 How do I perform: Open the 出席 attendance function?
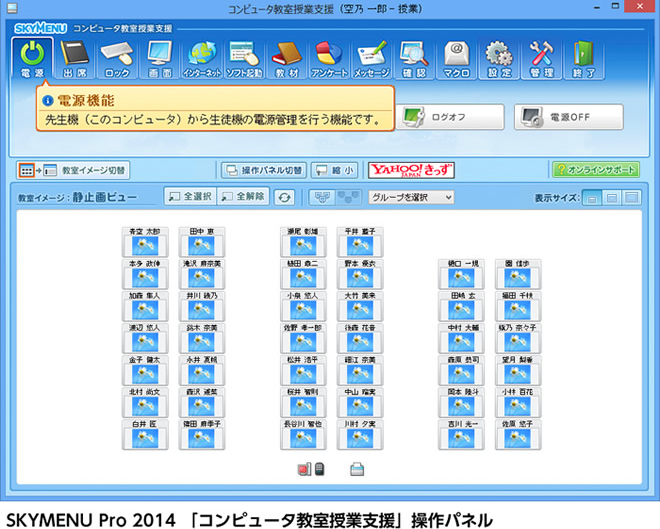click(x=75, y=58)
